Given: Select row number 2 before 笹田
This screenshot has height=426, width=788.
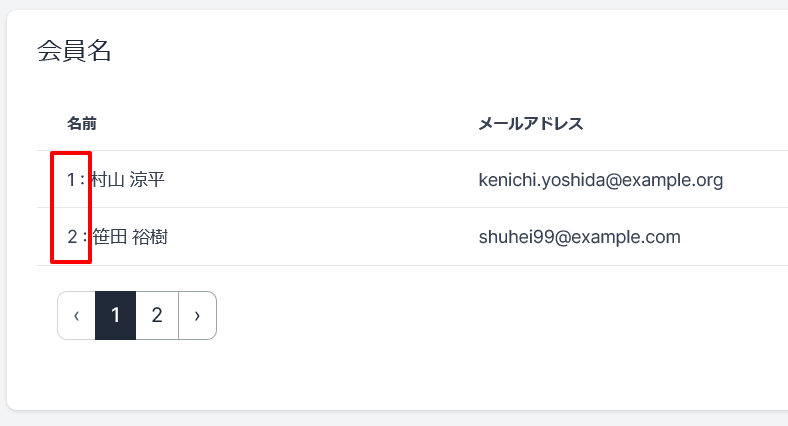Looking at the screenshot, I should (72, 237).
